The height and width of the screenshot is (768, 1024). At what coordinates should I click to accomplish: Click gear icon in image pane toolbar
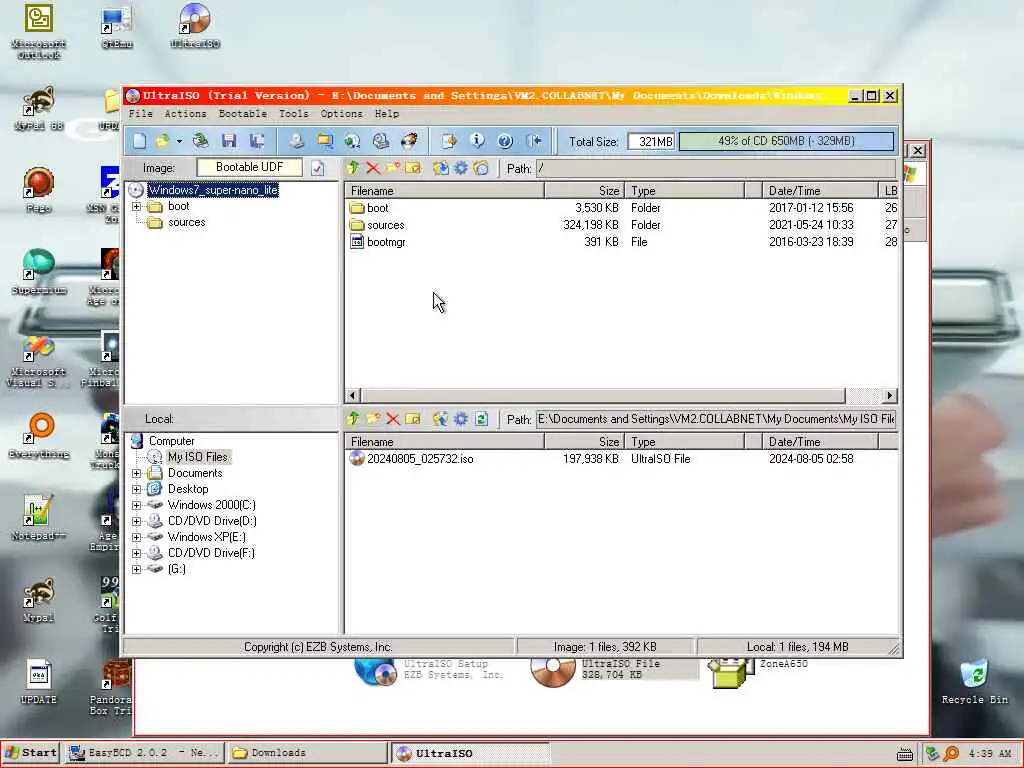pos(461,168)
